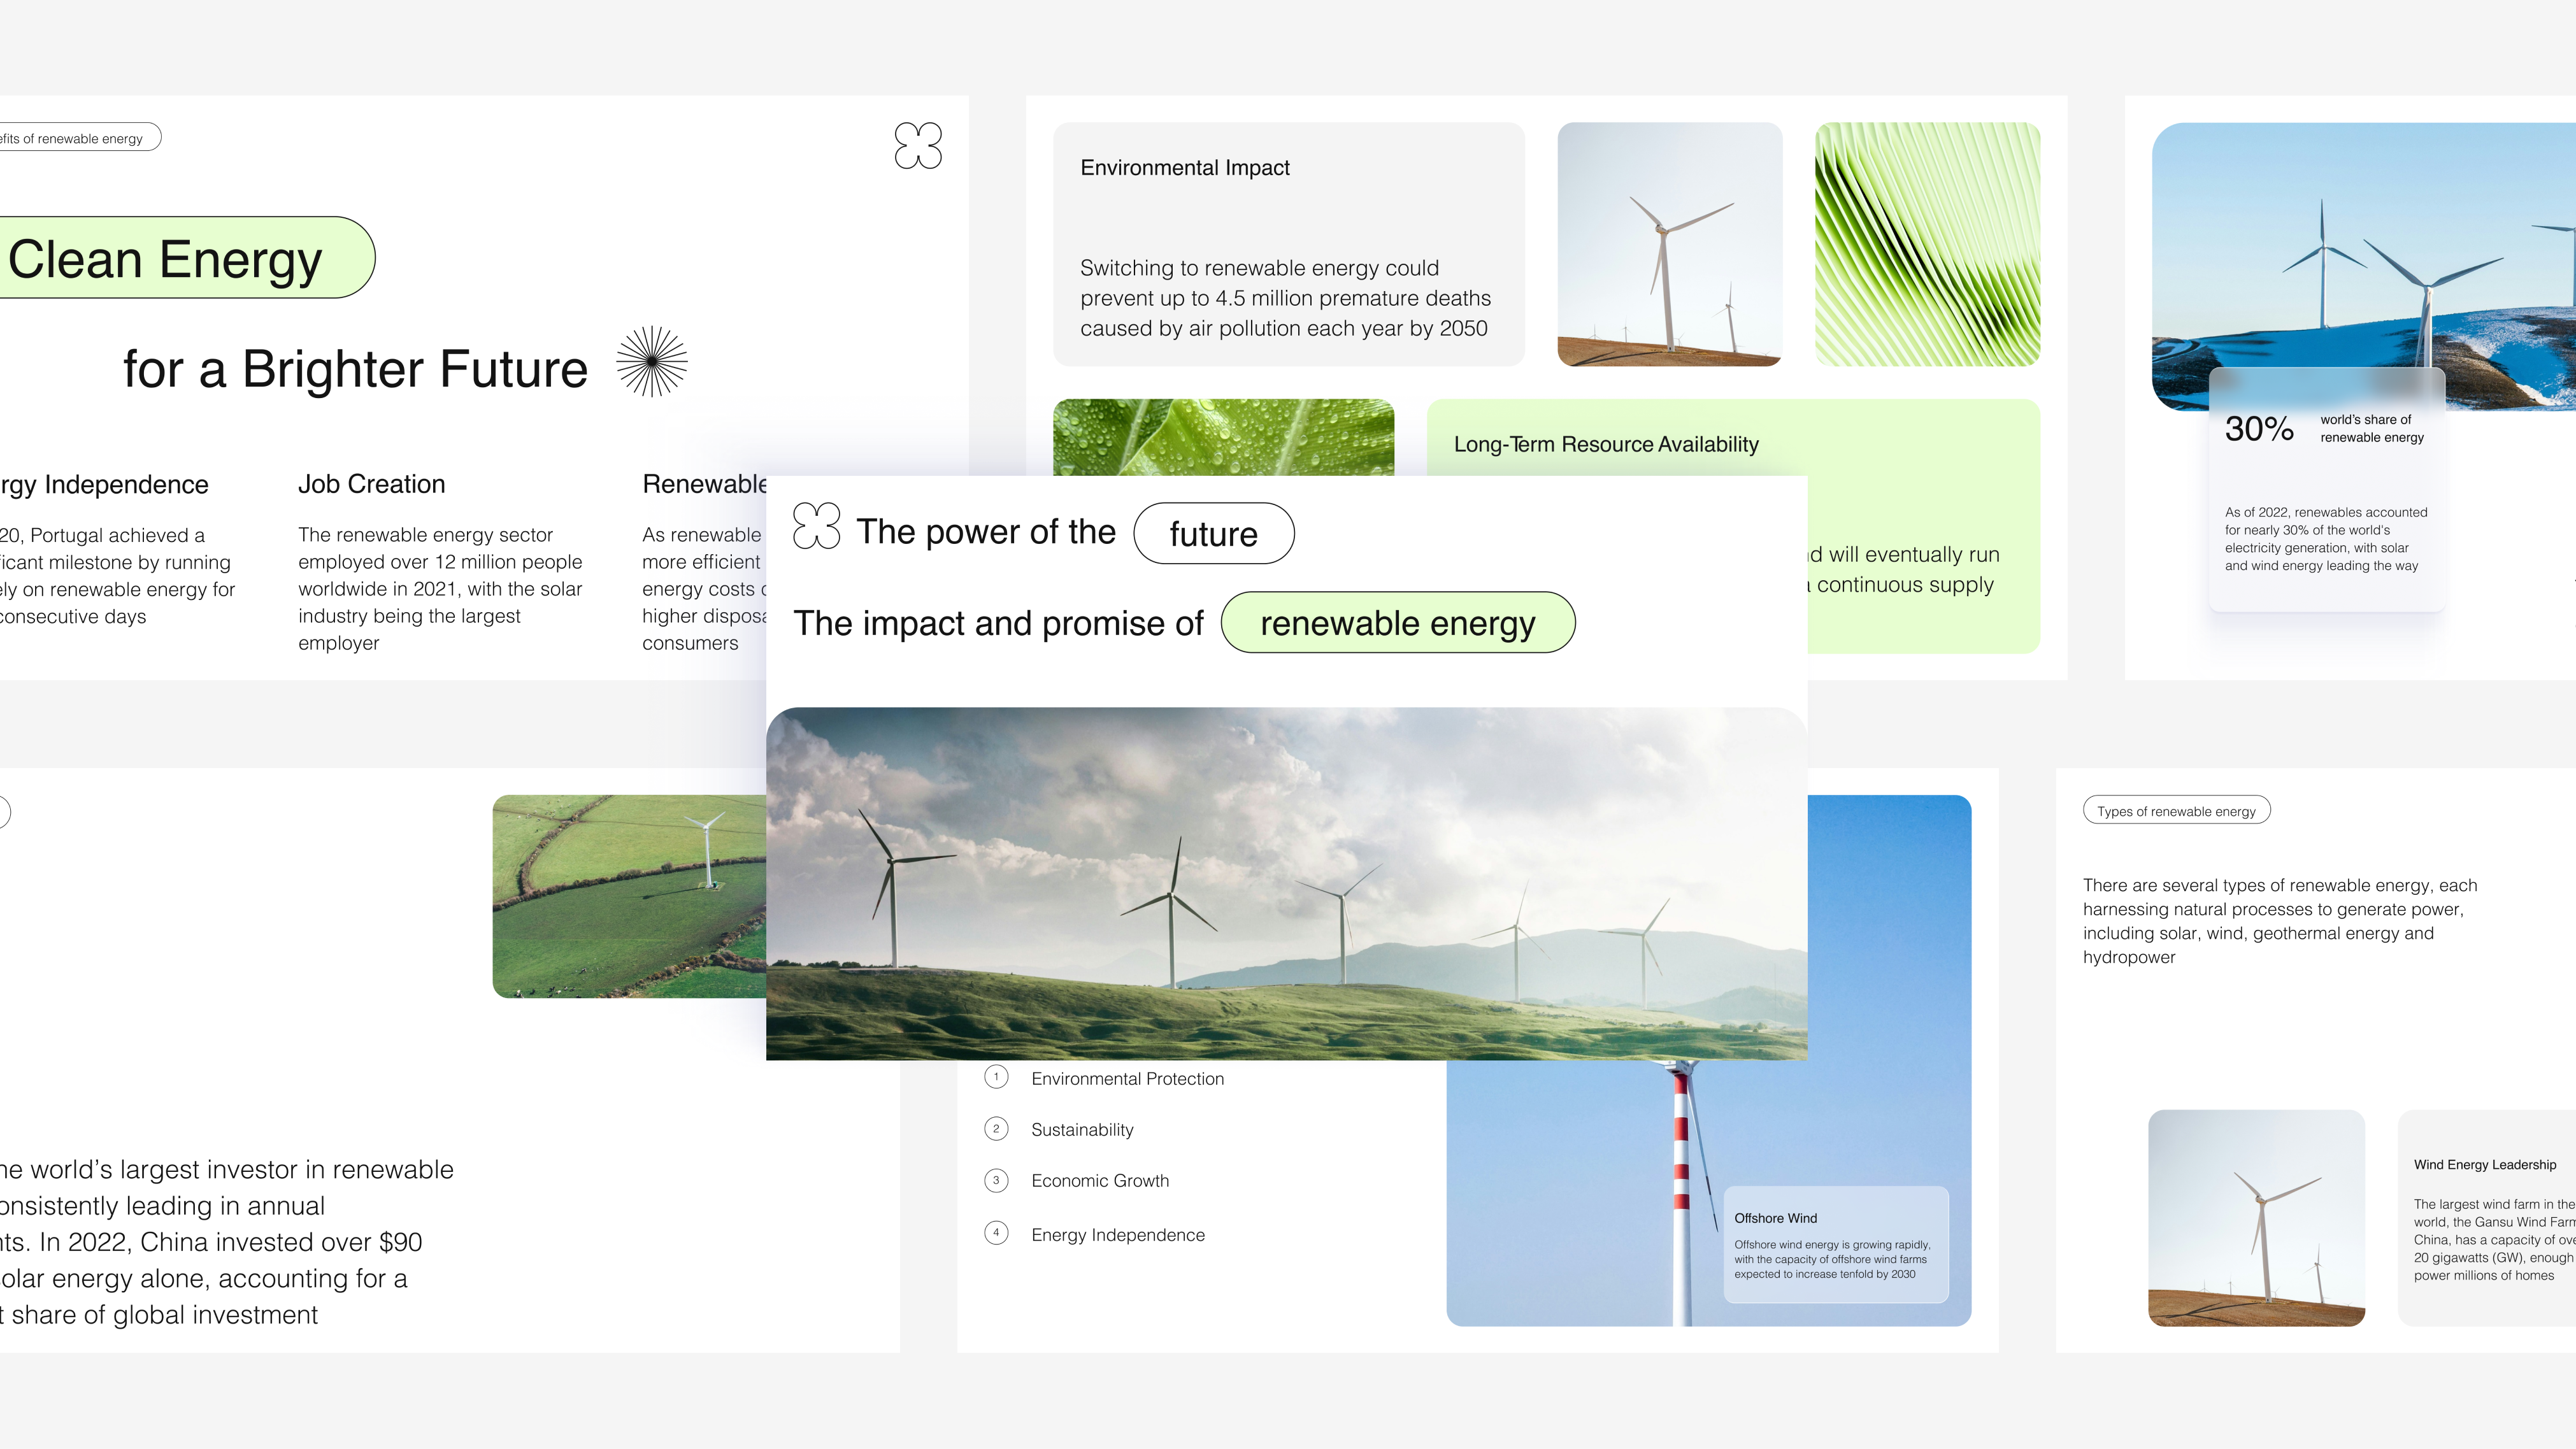This screenshot has width=2576, height=1449.
Task: Click the 'Environmental Impact' heading
Action: (1185, 168)
